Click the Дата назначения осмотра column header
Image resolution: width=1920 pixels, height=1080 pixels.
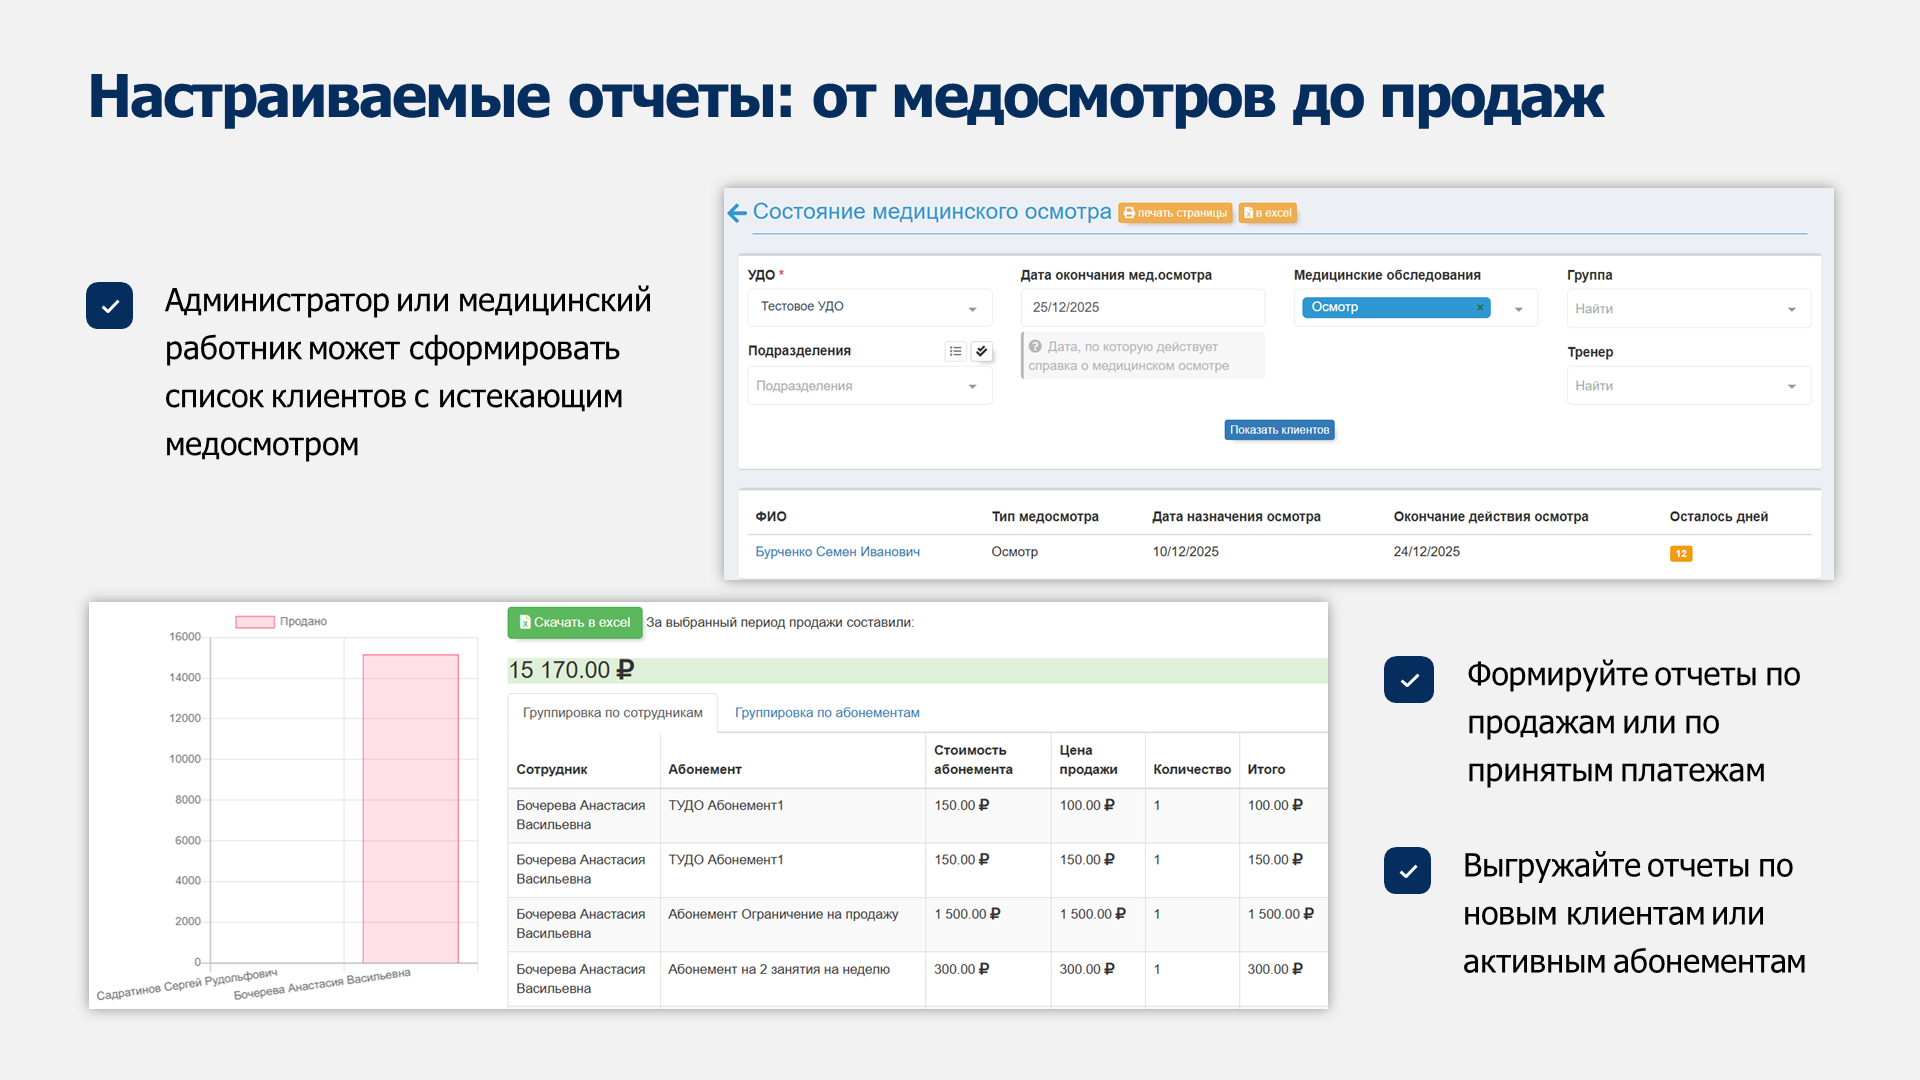1236,517
